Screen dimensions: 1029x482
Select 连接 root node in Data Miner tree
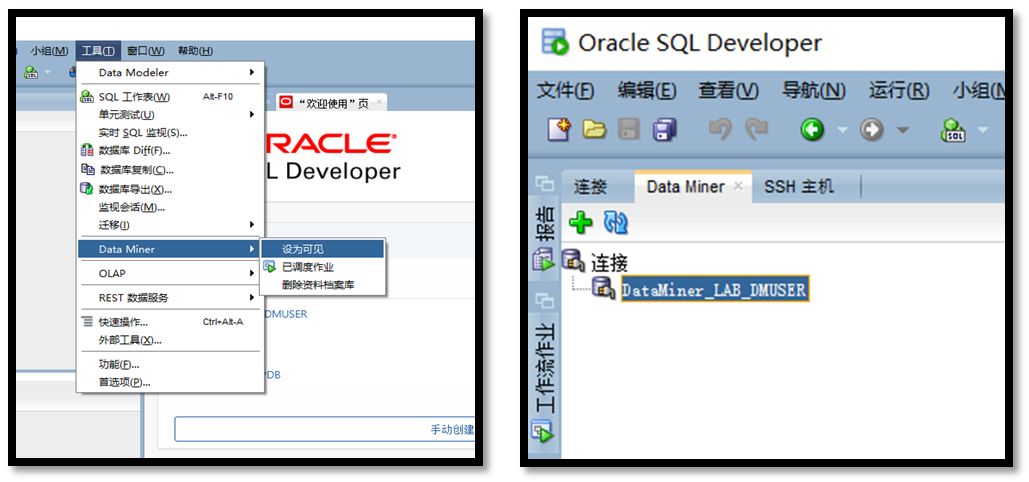[610, 262]
